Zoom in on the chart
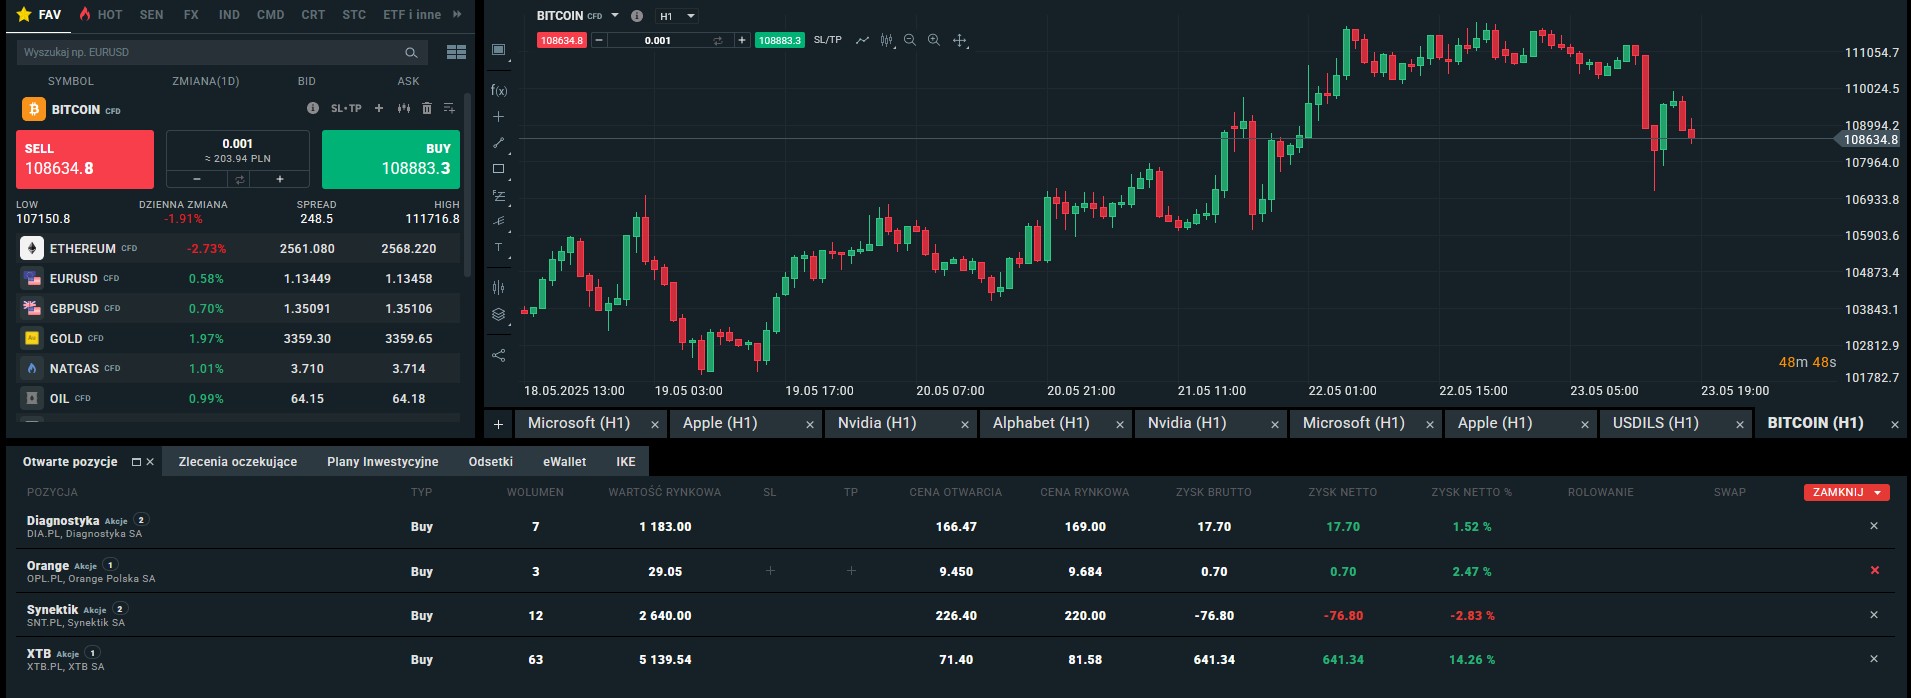The height and width of the screenshot is (698, 1911). (934, 41)
